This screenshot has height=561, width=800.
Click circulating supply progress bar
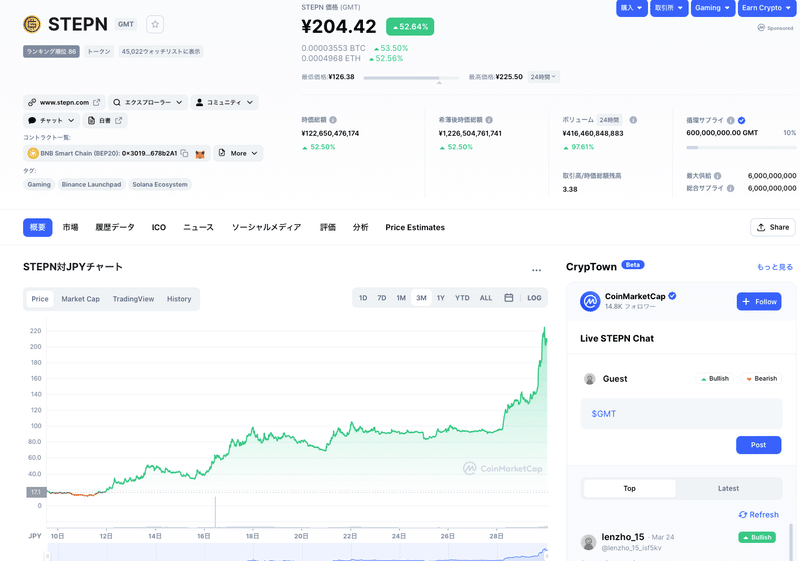coord(741,147)
